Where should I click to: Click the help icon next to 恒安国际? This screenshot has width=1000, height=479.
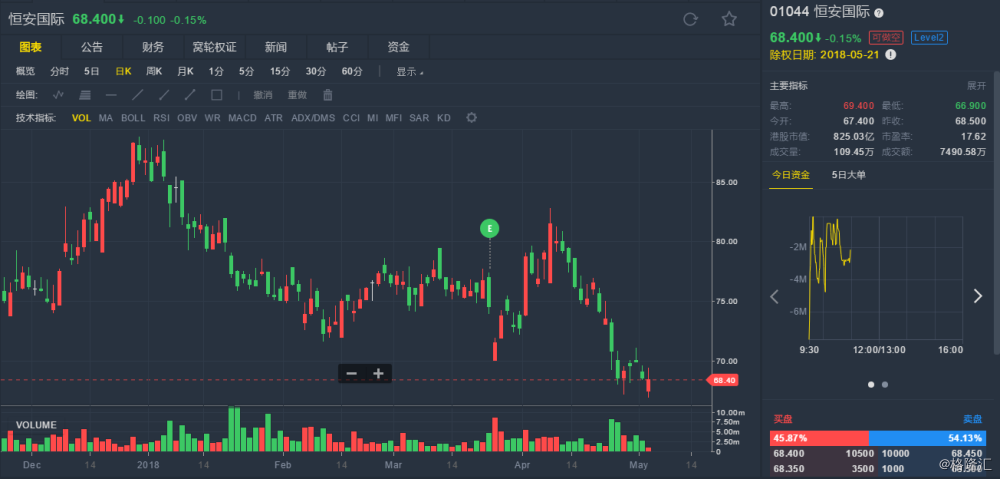[x=879, y=13]
